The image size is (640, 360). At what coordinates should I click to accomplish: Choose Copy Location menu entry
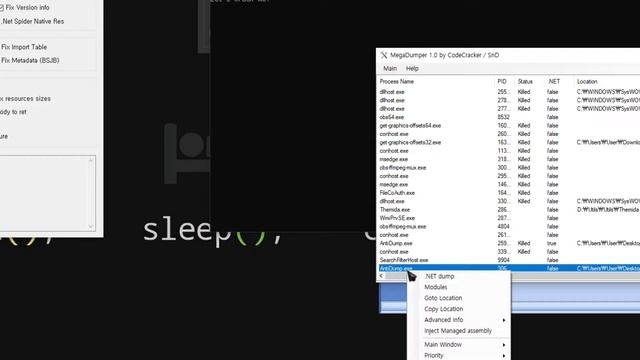coord(443,309)
